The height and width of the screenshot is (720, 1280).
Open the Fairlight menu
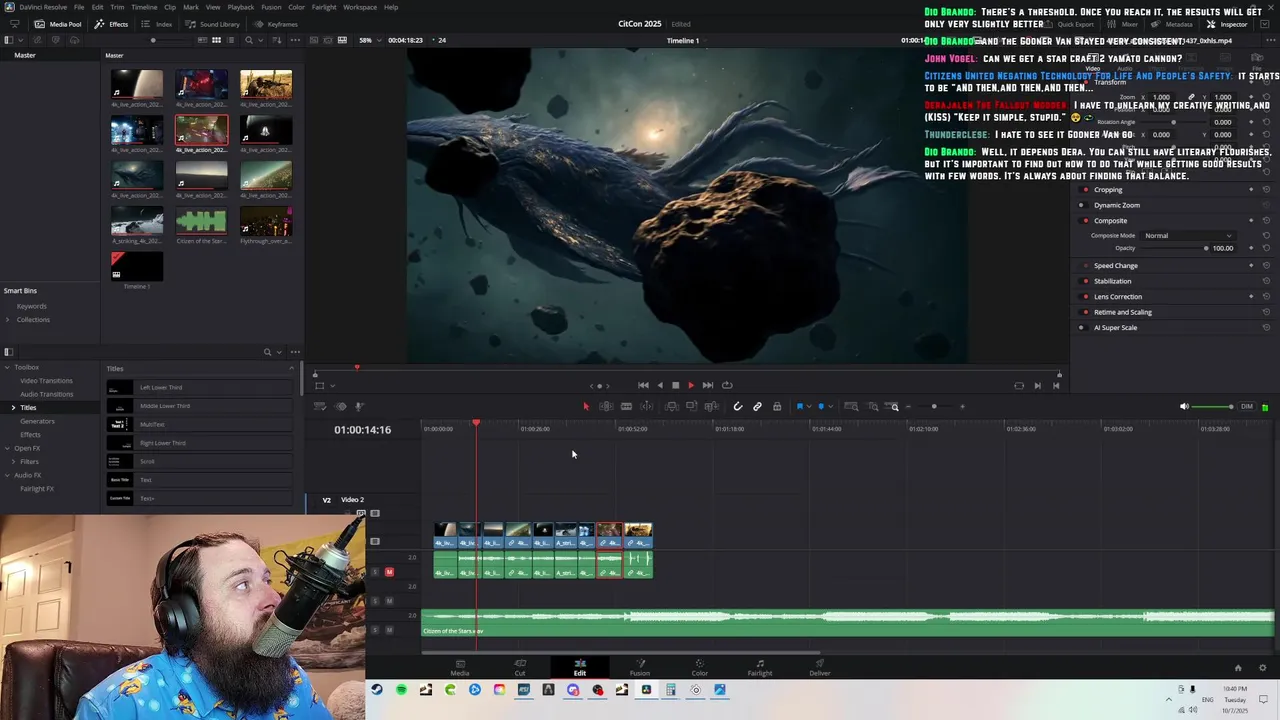[324, 7]
